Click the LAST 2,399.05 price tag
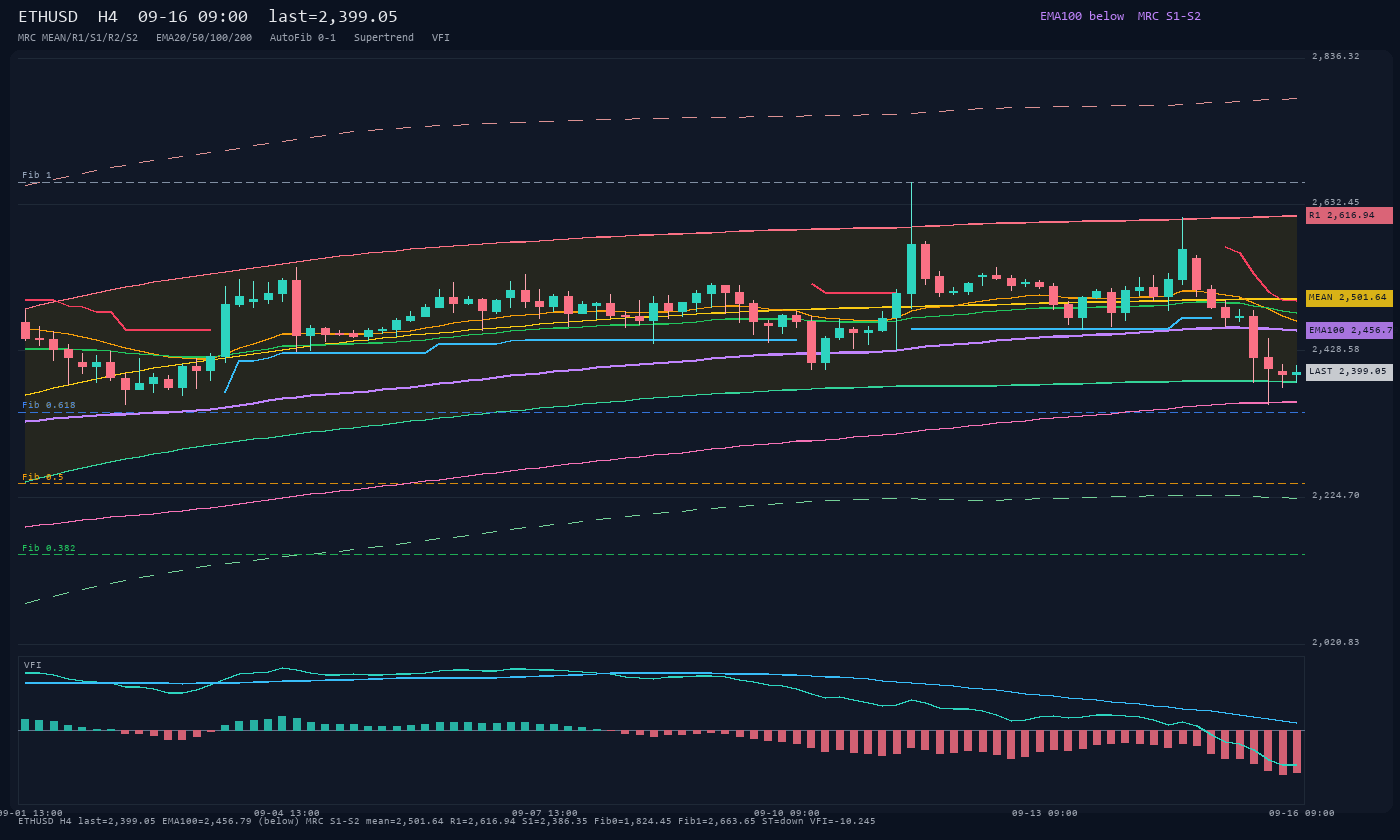The image size is (1400, 840). [x=1349, y=371]
